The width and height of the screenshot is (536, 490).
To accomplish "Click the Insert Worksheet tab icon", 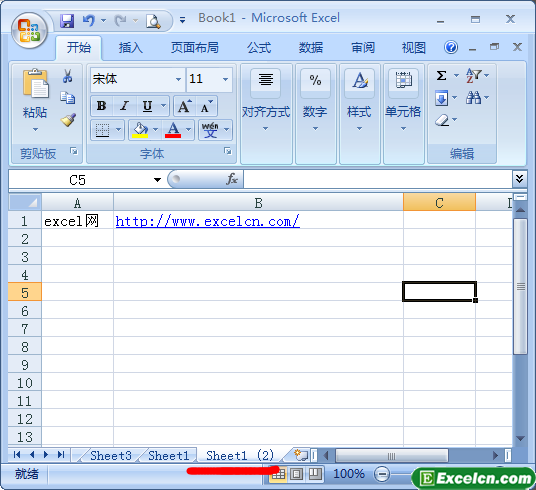I will pos(300,455).
